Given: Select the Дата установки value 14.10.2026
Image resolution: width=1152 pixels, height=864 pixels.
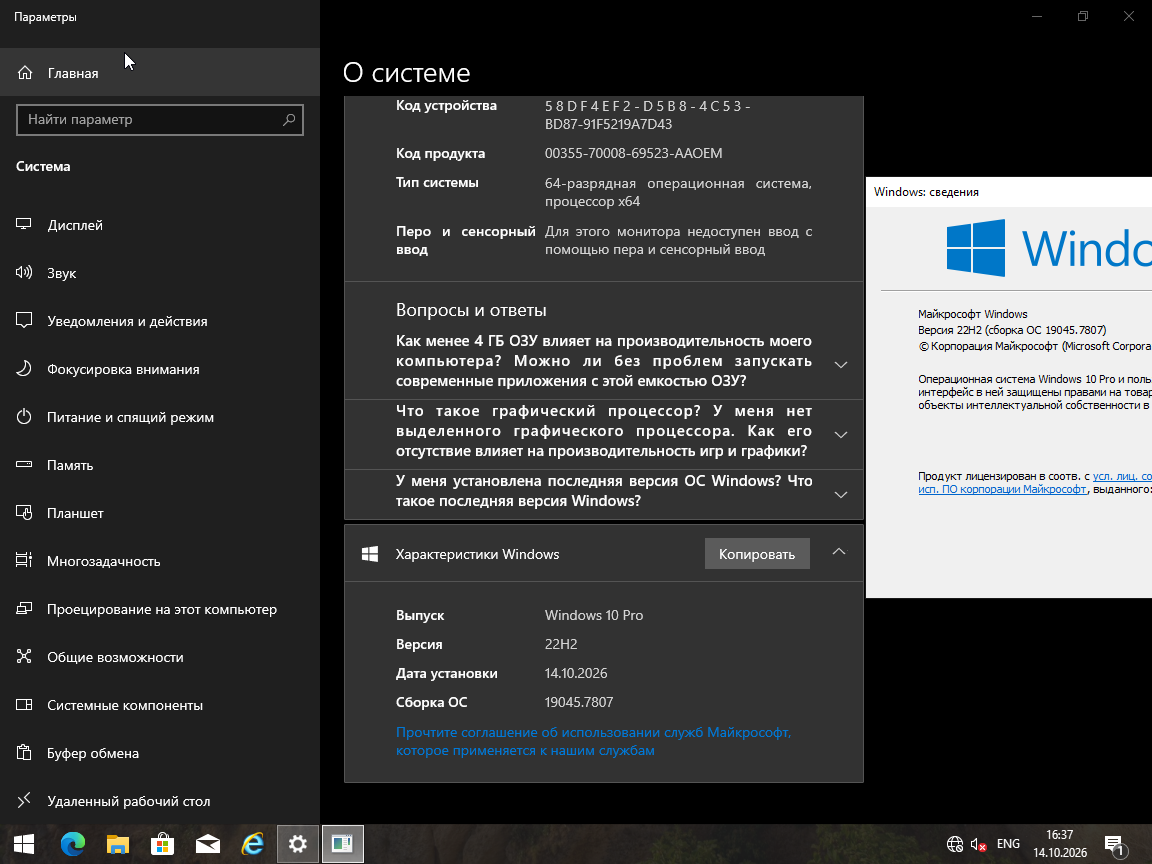Looking at the screenshot, I should tap(576, 673).
